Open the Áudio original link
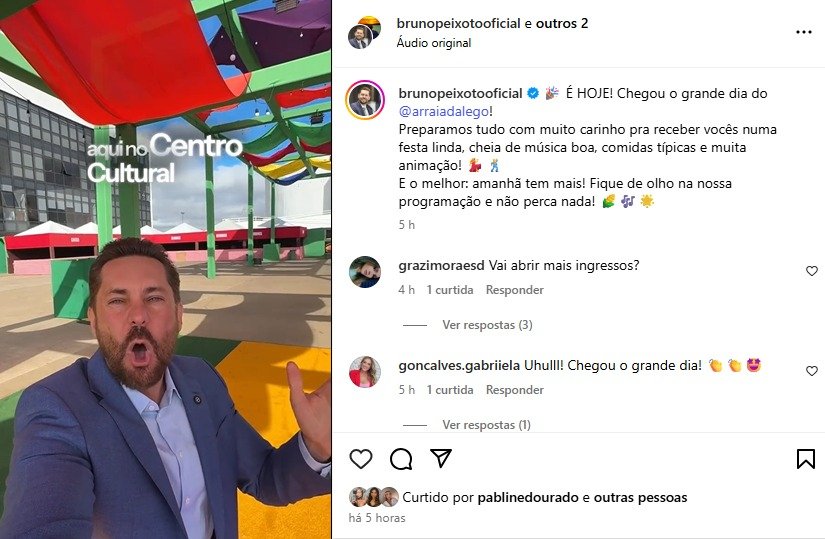 pos(434,43)
